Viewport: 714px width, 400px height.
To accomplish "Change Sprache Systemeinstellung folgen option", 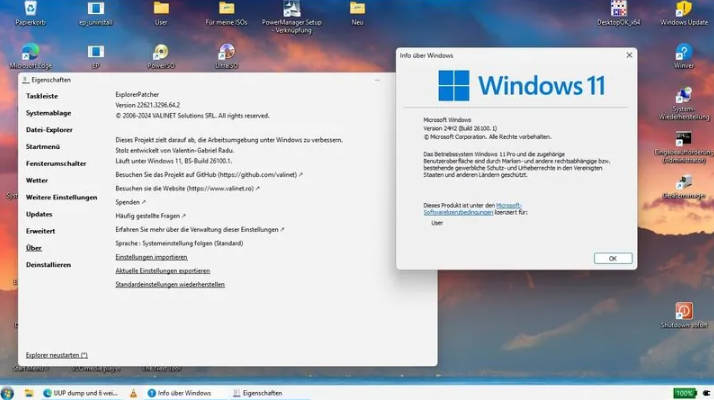I will (x=179, y=243).
